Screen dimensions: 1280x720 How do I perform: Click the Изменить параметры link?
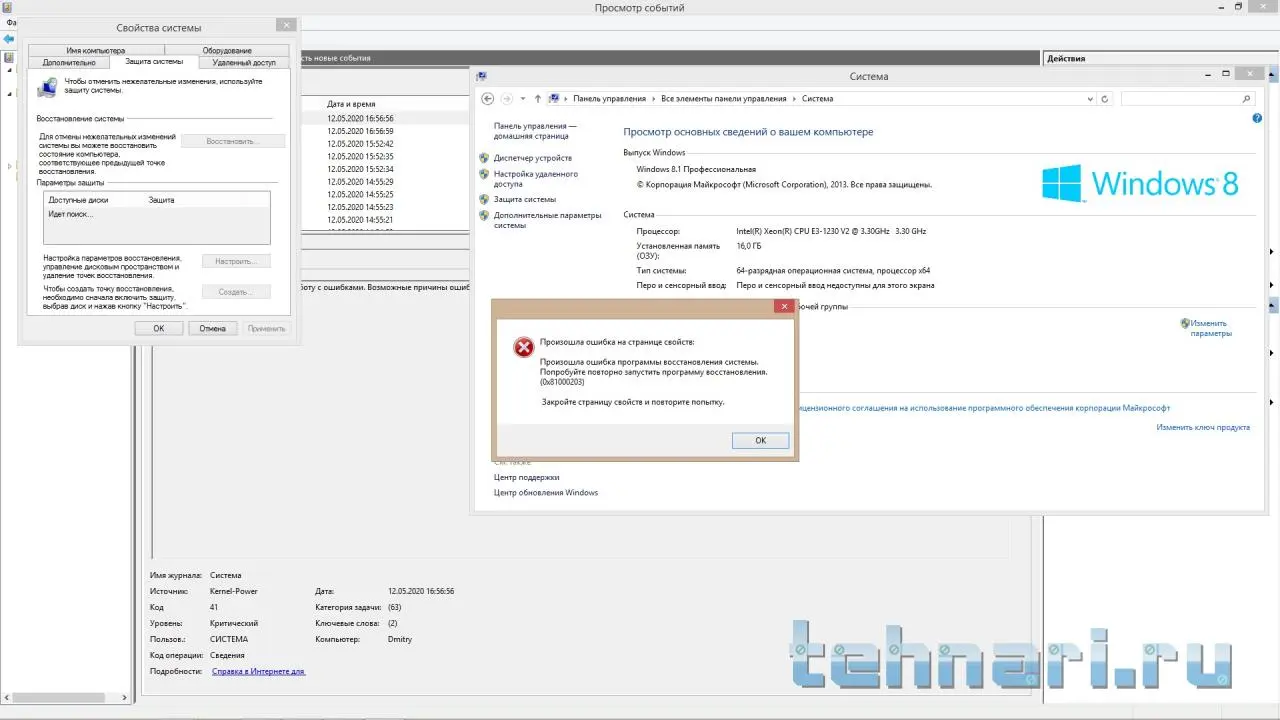[x=1209, y=328]
